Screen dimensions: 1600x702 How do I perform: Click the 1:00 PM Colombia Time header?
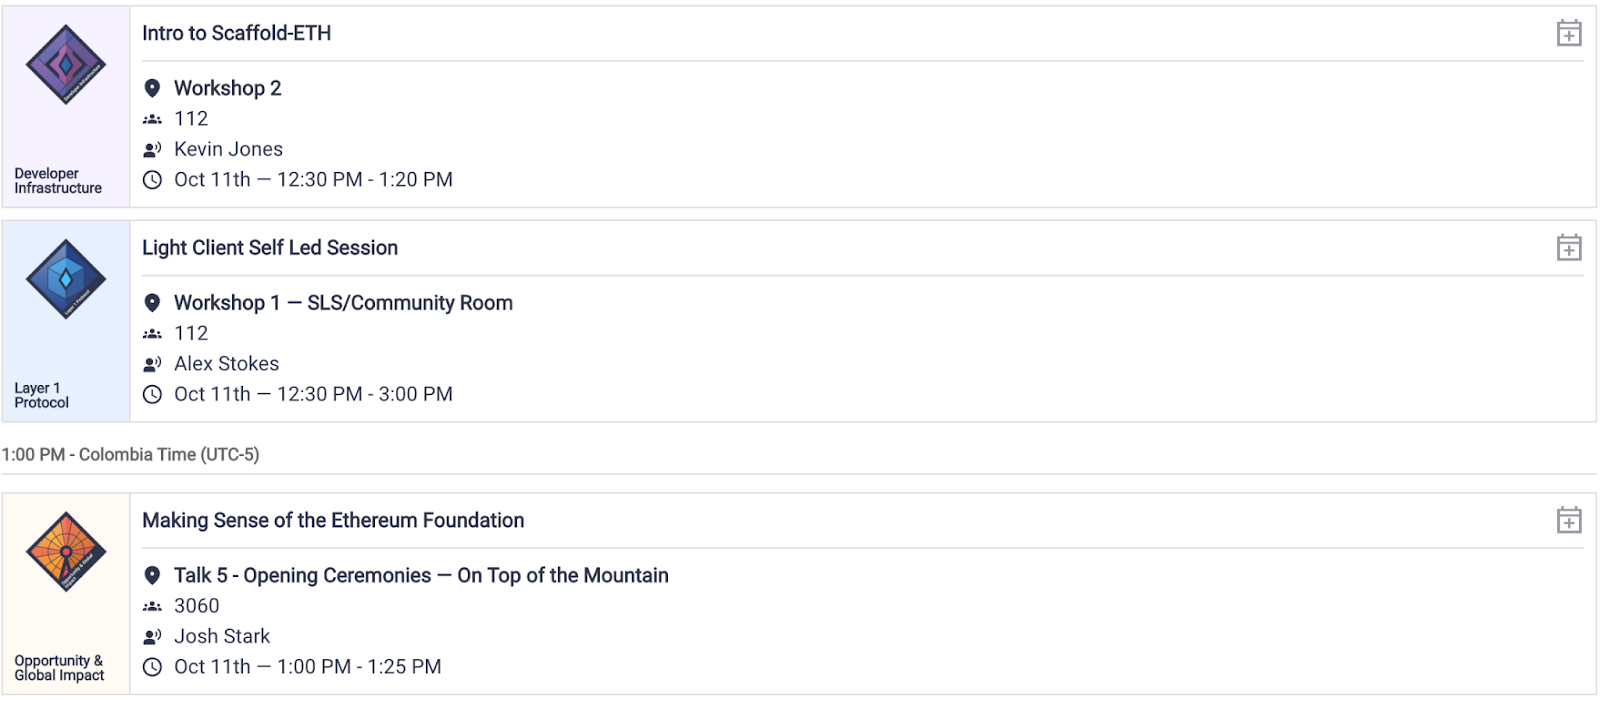pyautogui.click(x=131, y=455)
